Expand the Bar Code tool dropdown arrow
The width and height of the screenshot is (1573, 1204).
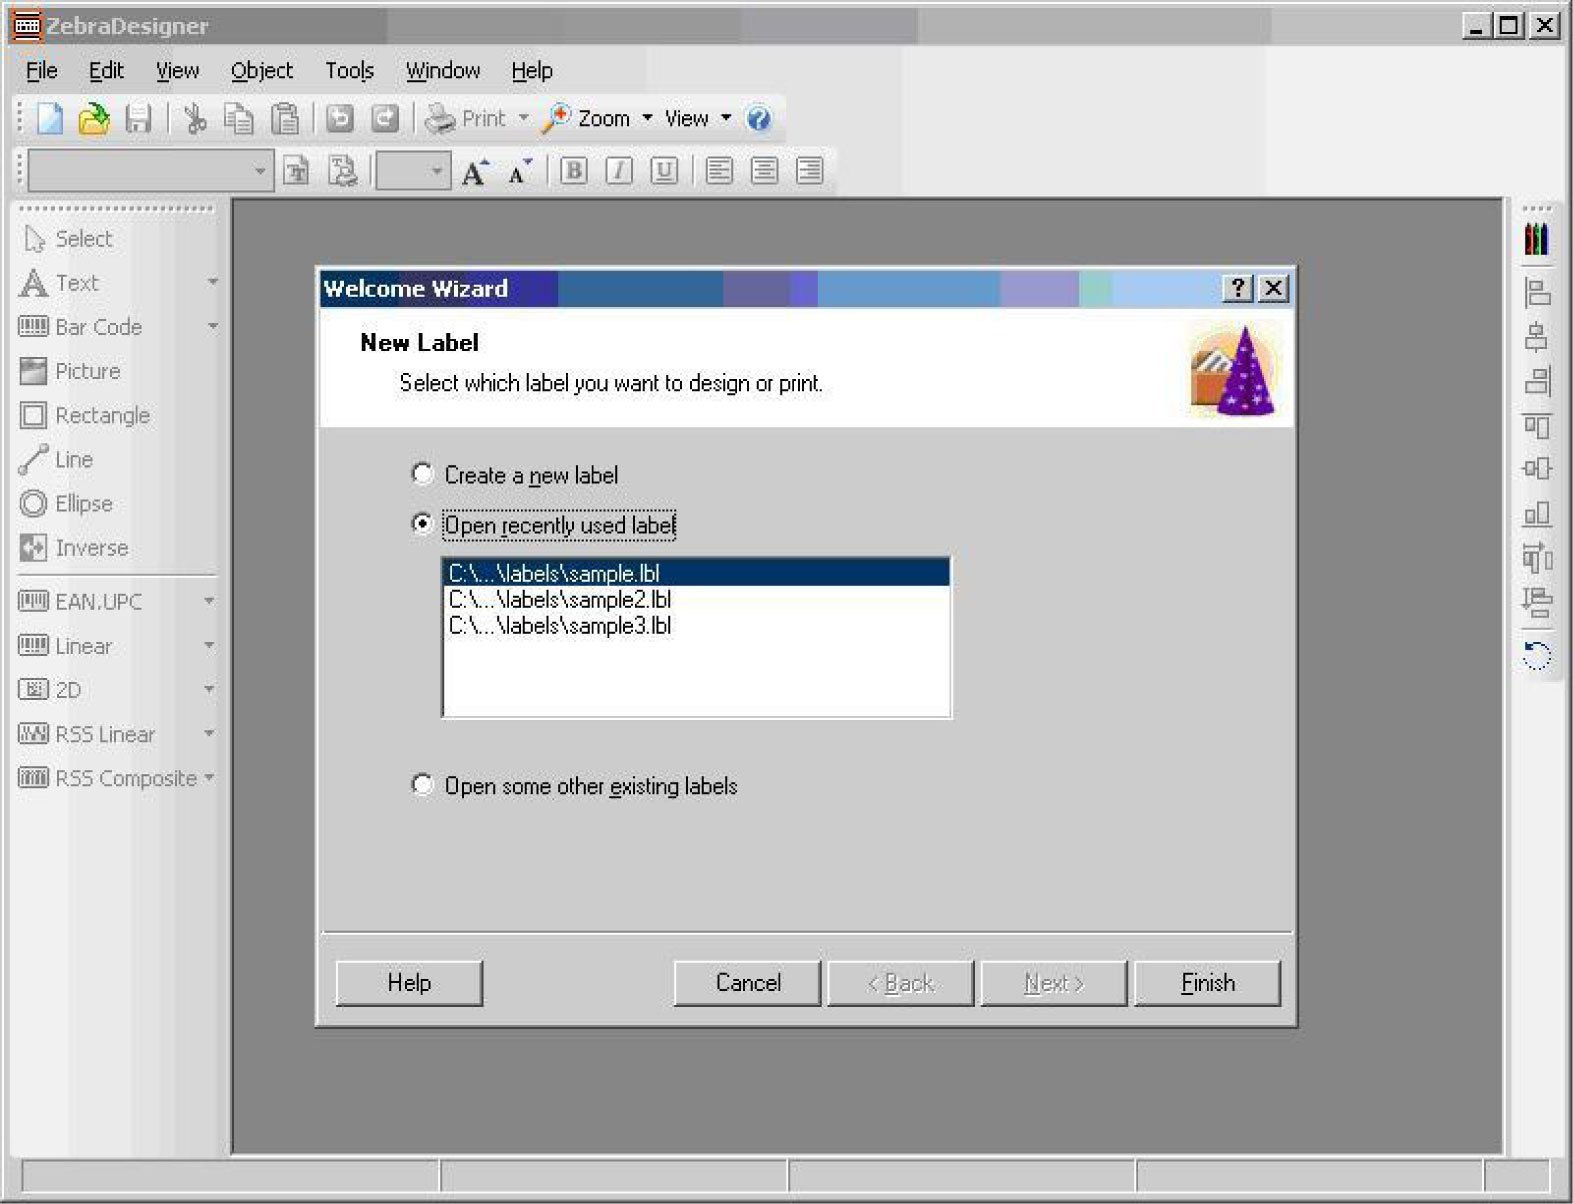pyautogui.click(x=212, y=327)
